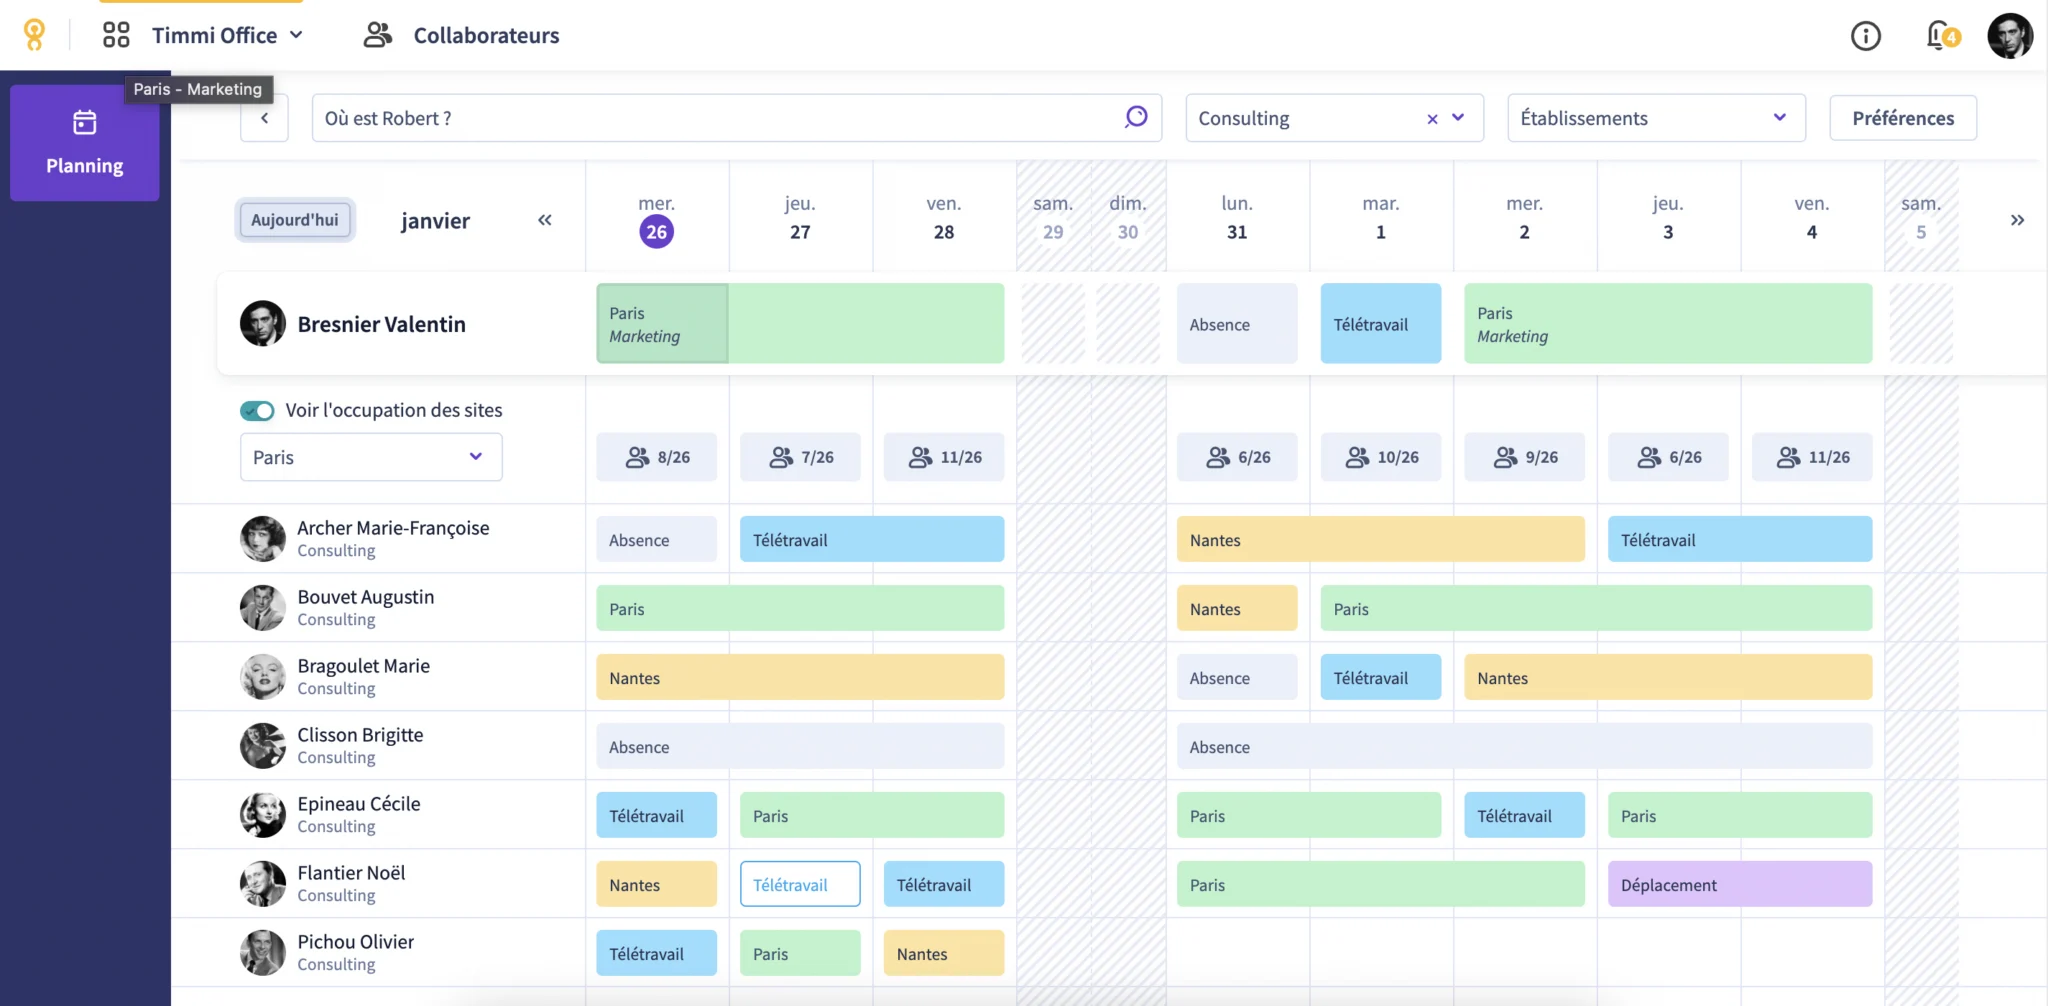The image size is (2048, 1006).
Task: Go to next dates with double chevron
Action: (2017, 220)
